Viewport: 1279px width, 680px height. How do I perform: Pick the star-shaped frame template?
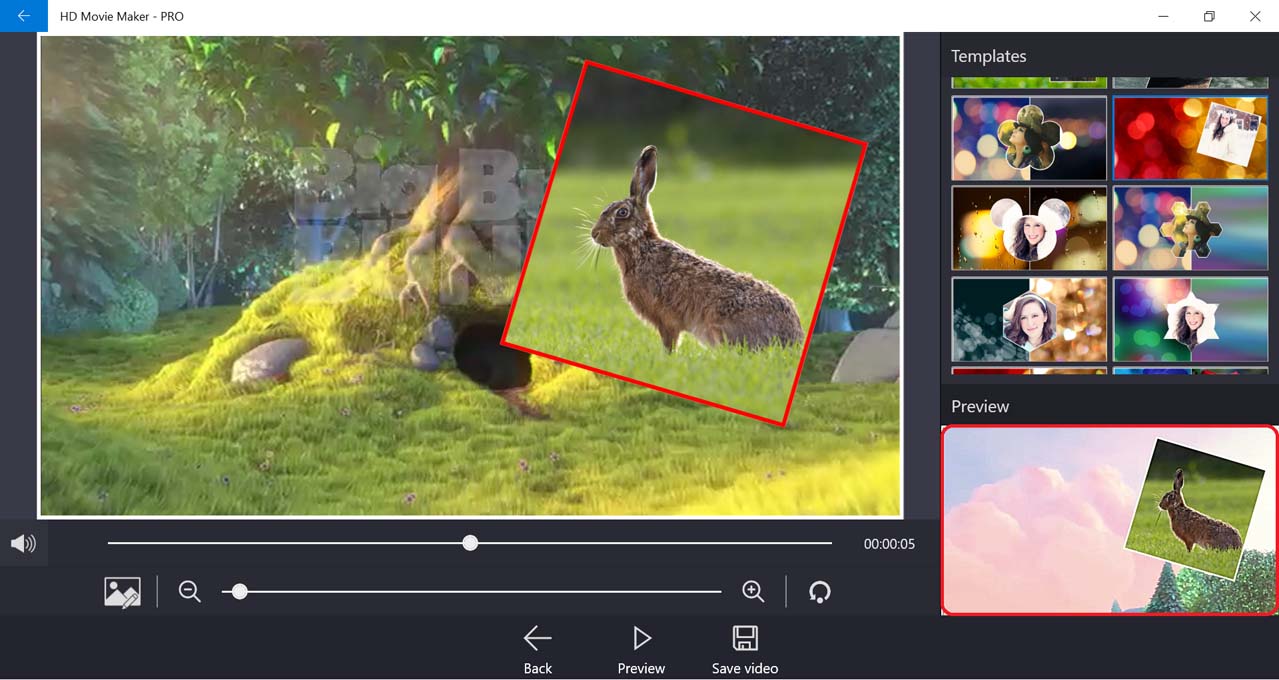(1190, 319)
